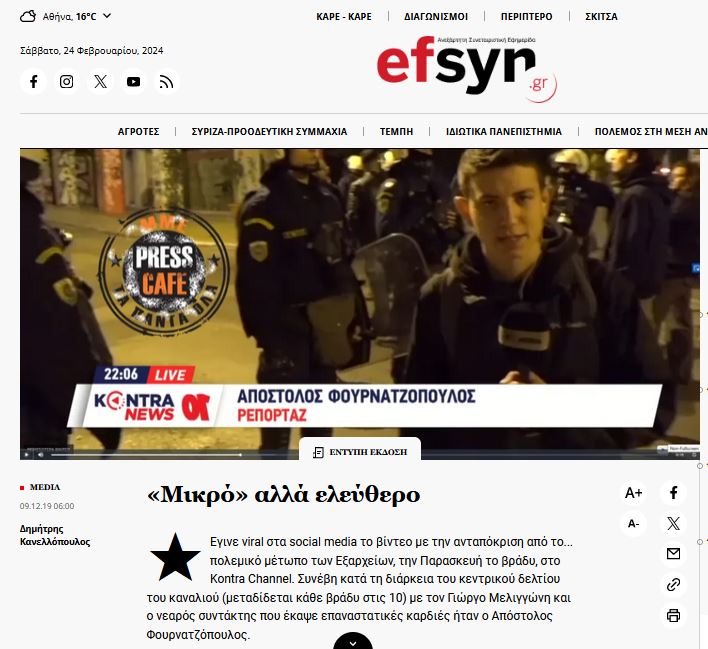Open the efsyr YouTube channel icon
The image size is (708, 649).
133,82
